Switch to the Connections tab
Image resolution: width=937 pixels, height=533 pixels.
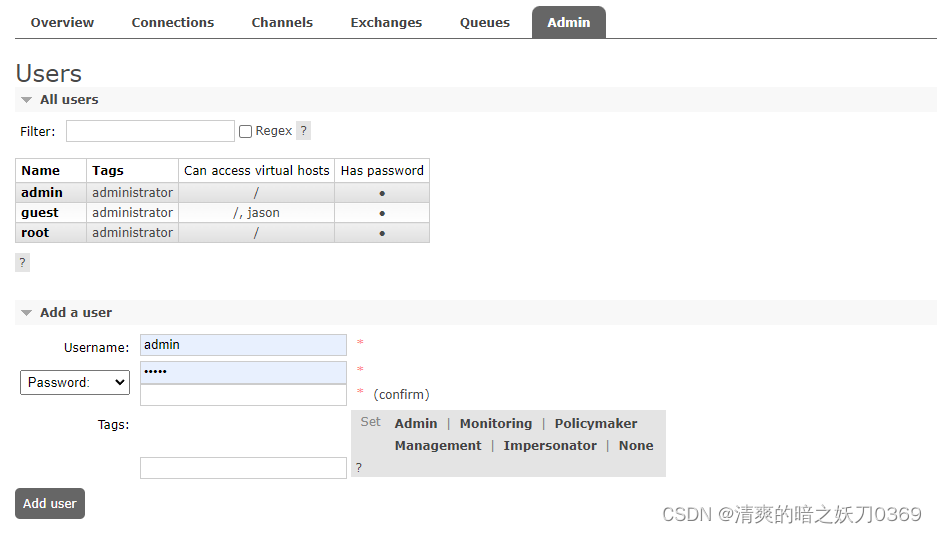coord(173,23)
